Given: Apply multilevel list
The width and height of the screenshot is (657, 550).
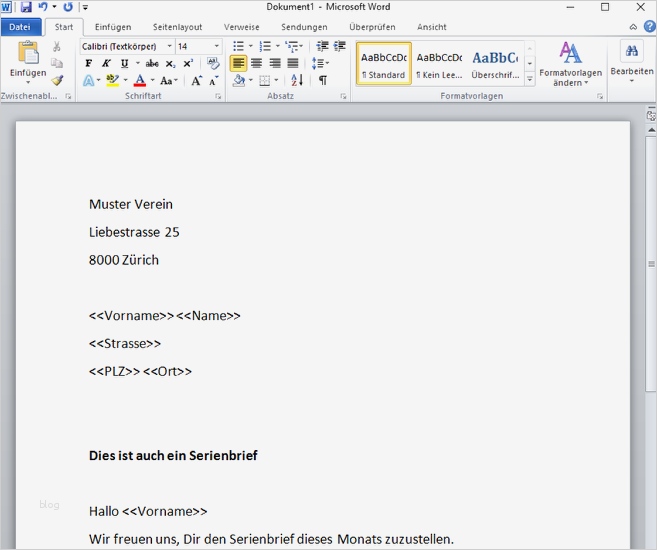Looking at the screenshot, I should tap(291, 46).
